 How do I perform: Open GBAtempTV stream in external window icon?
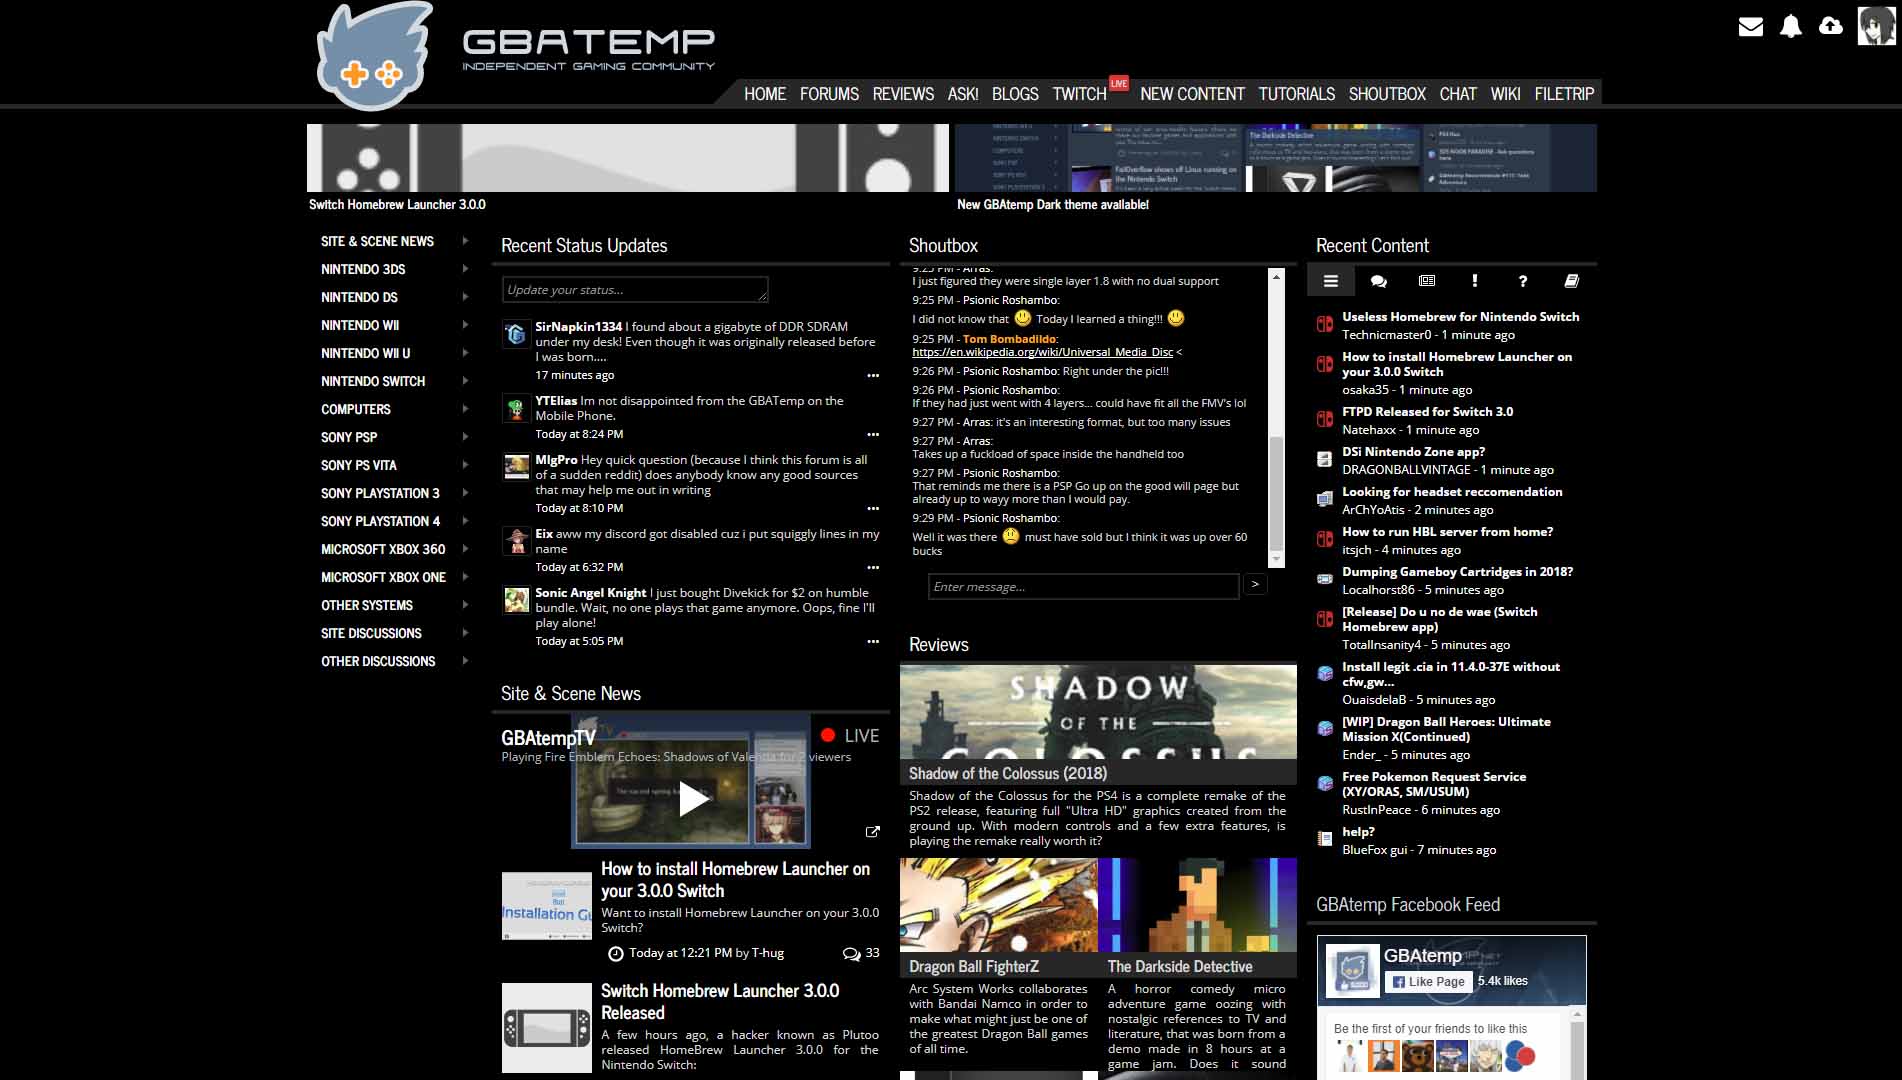[872, 832]
